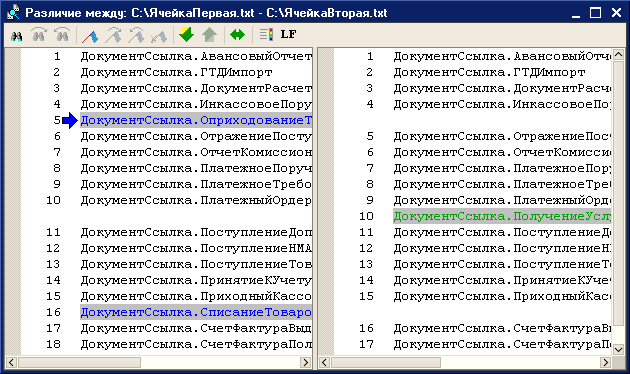Select left line 5 ОприходованиеТ
This screenshot has height=374, width=630.
[x=196, y=120]
